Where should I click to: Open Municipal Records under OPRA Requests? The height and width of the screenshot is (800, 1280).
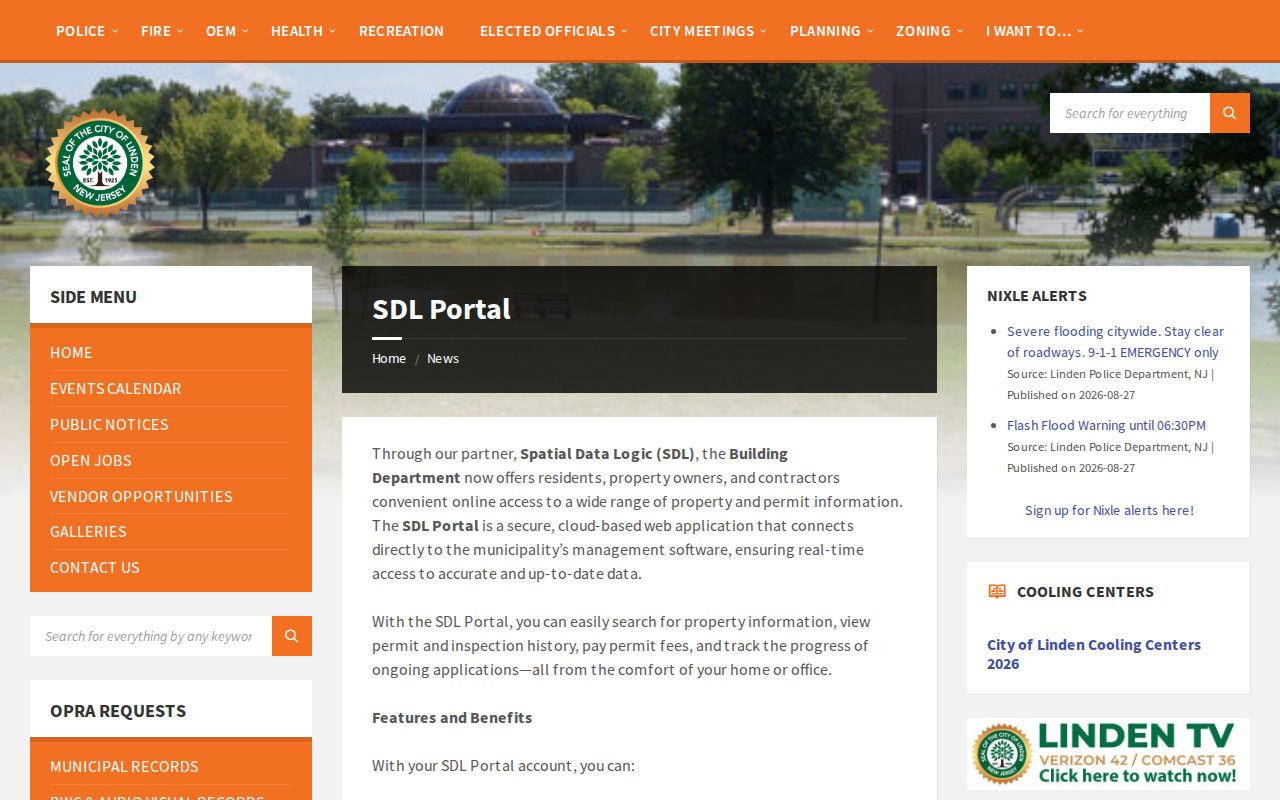coord(124,767)
